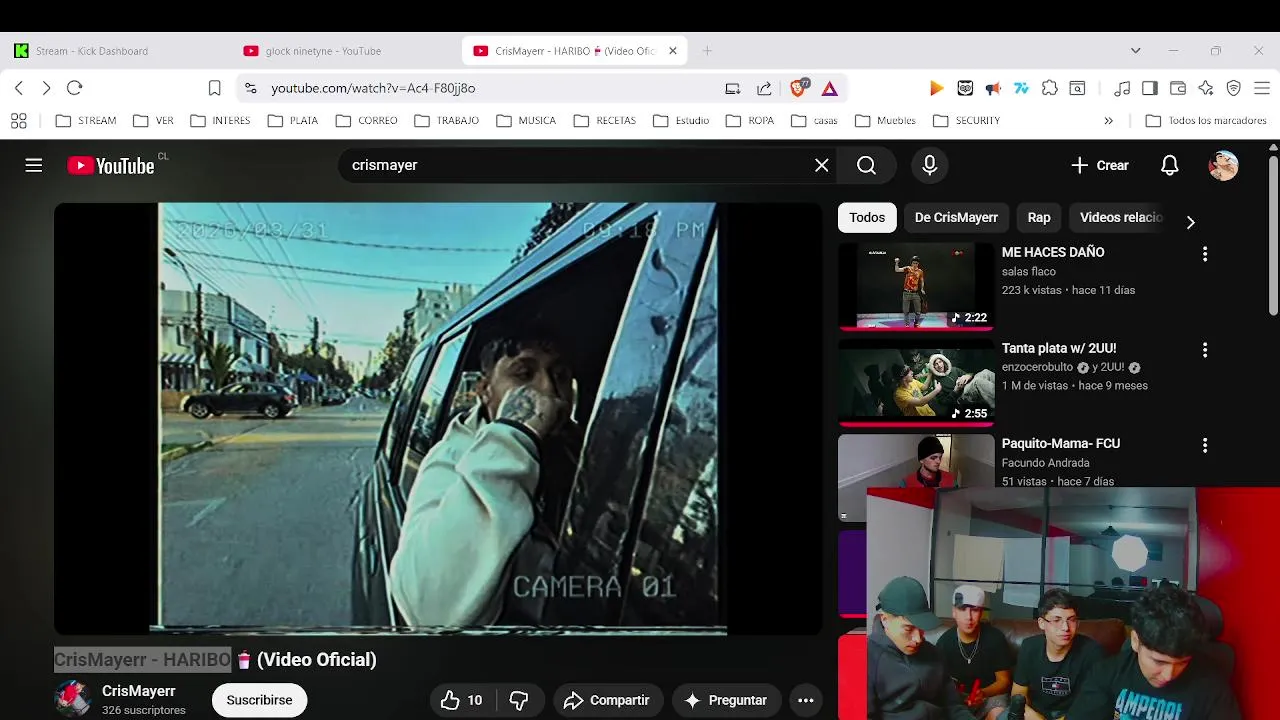This screenshot has height=720, width=1280.
Task: Select the De CrisMayerr filter chip
Action: (956, 217)
